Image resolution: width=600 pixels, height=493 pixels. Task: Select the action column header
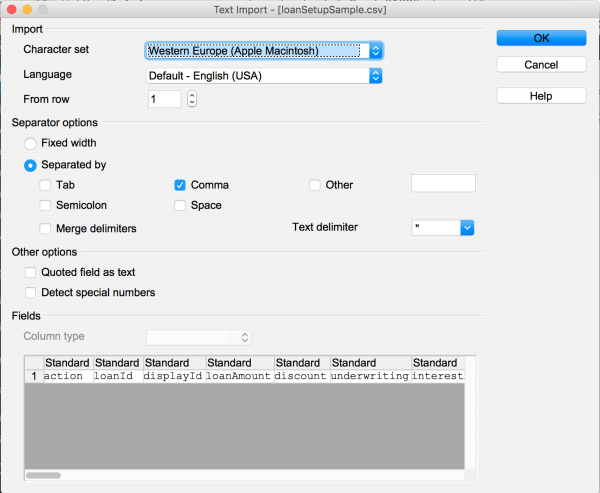[68, 362]
